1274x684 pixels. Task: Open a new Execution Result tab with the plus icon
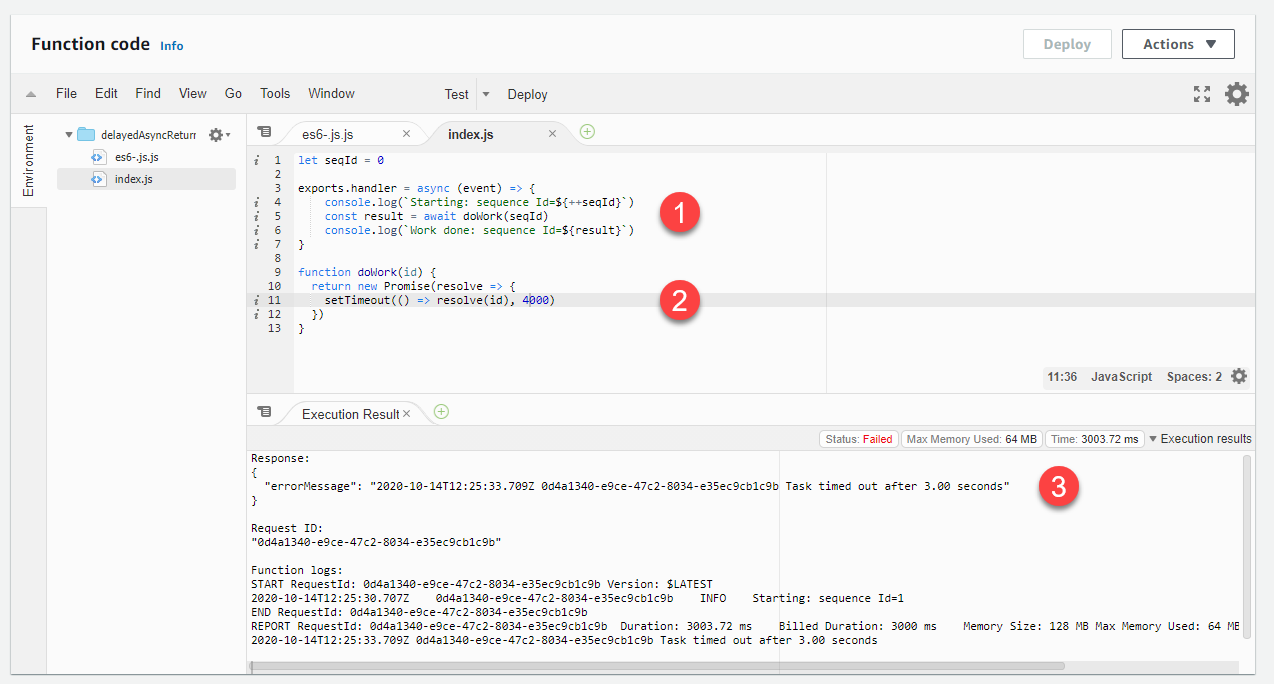(440, 411)
